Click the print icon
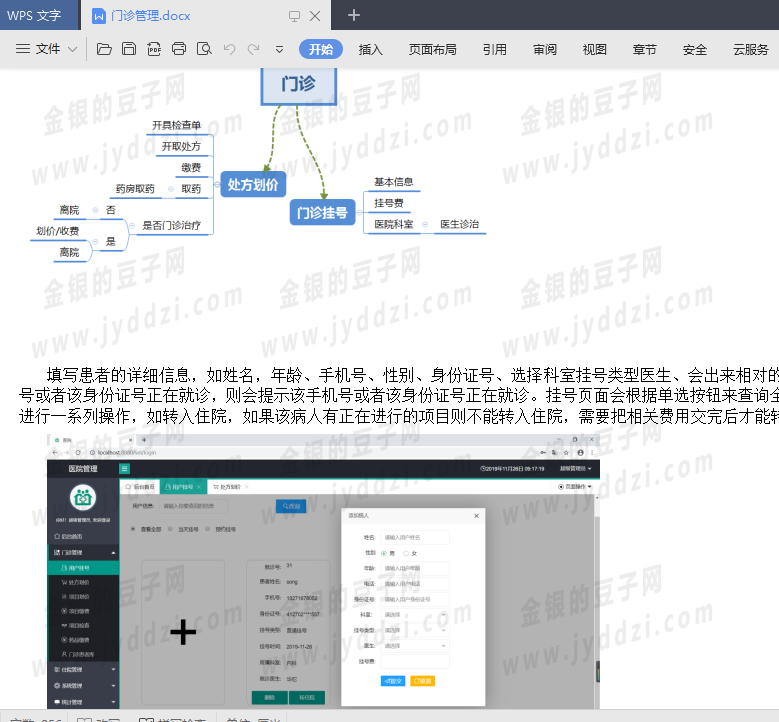Viewport: 779px width, 722px height. [179, 49]
